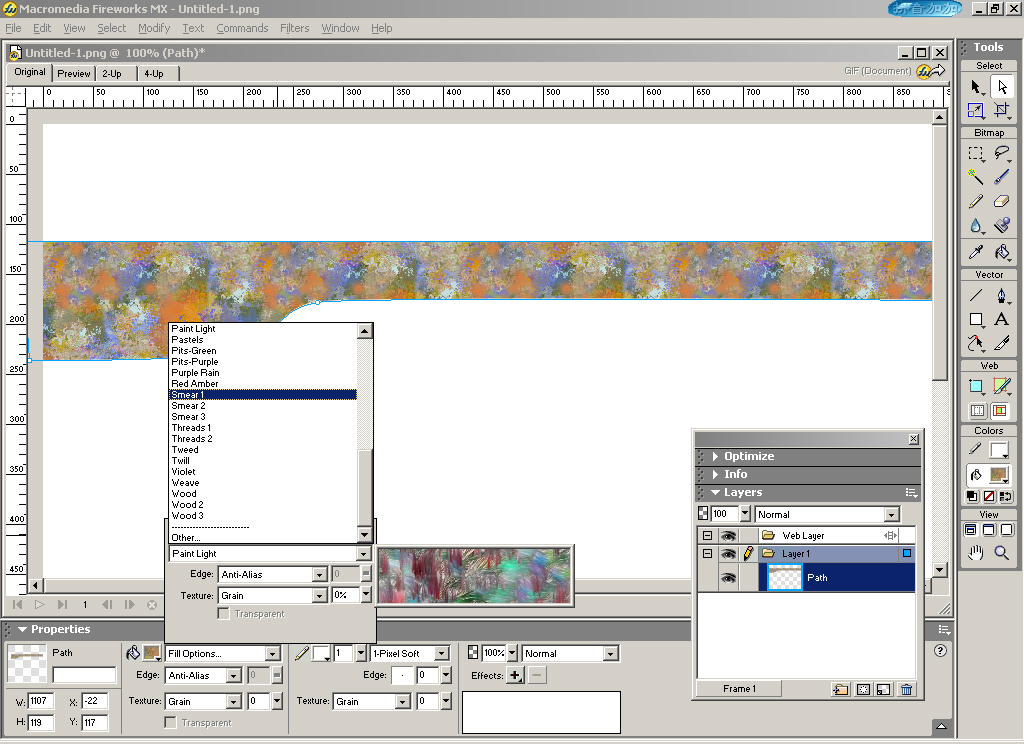Click the Frame 1 label in Layers panel
The width and height of the screenshot is (1024, 744).
(x=739, y=688)
